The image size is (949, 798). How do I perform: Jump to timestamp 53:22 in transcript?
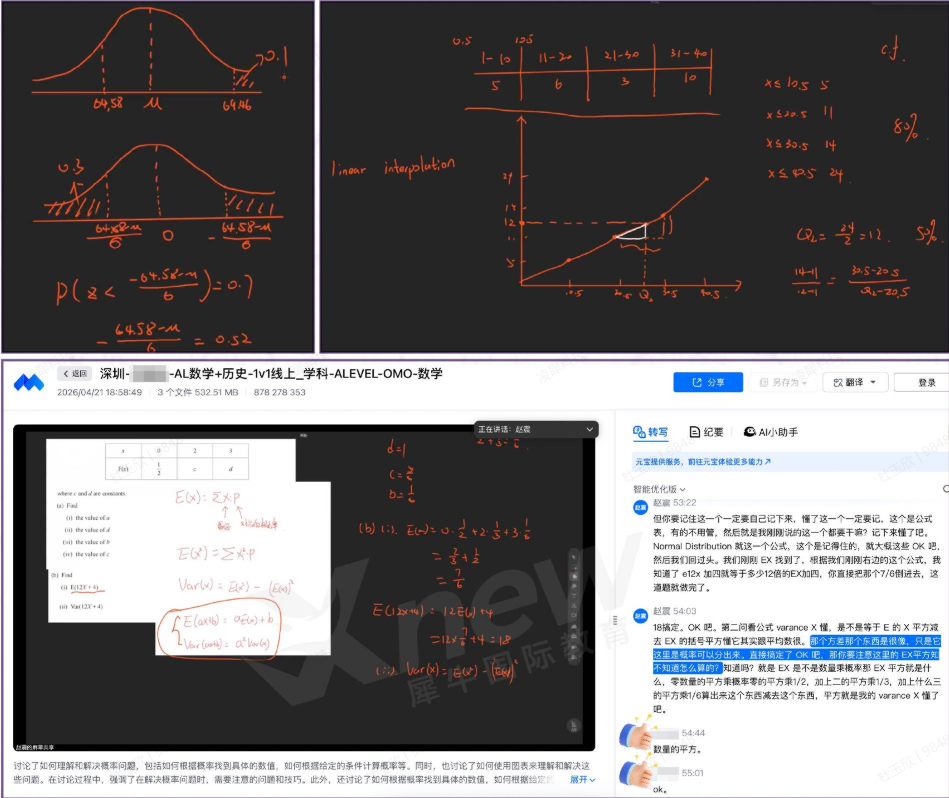684,503
